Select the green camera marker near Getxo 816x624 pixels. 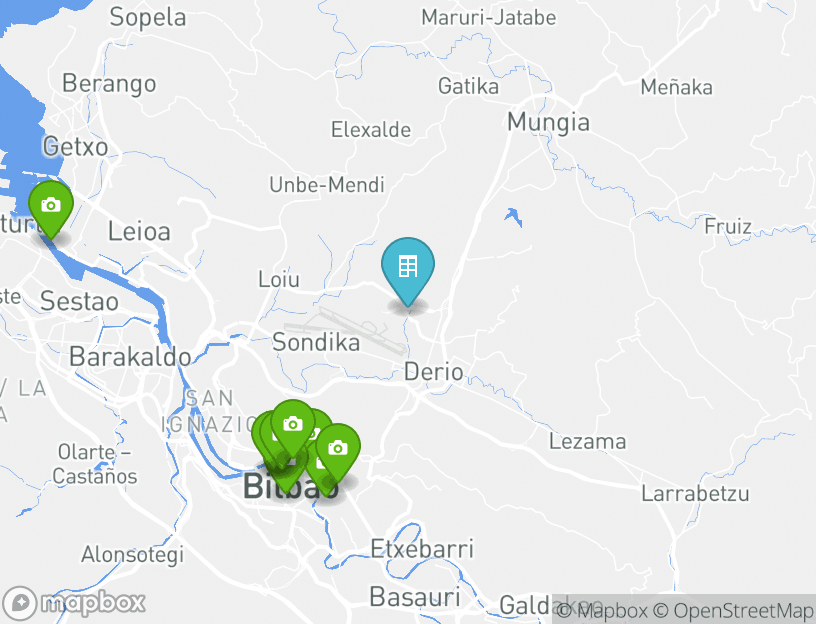tap(50, 209)
